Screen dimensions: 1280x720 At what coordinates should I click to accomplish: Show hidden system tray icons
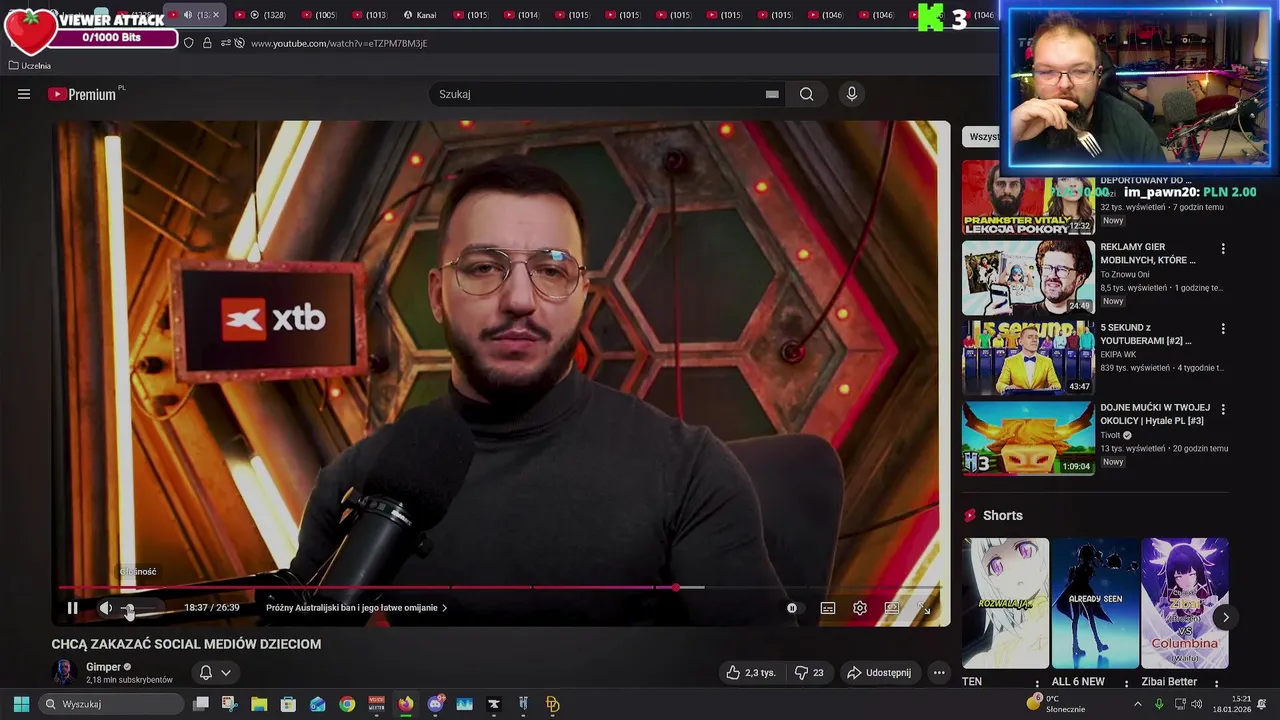1137,704
